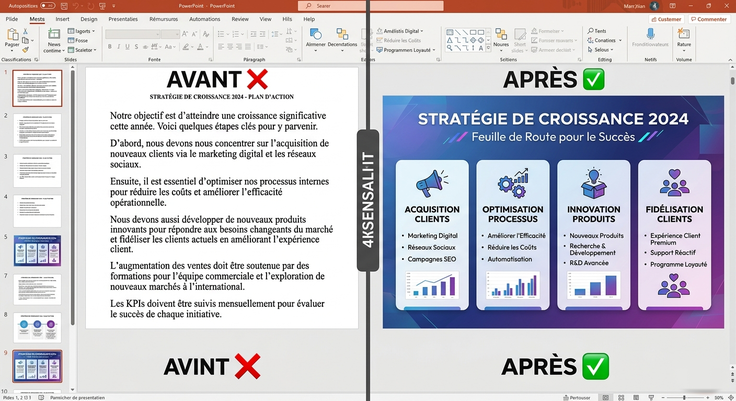Open the Plide tab
This screenshot has height=401, width=736.
coord(12,19)
